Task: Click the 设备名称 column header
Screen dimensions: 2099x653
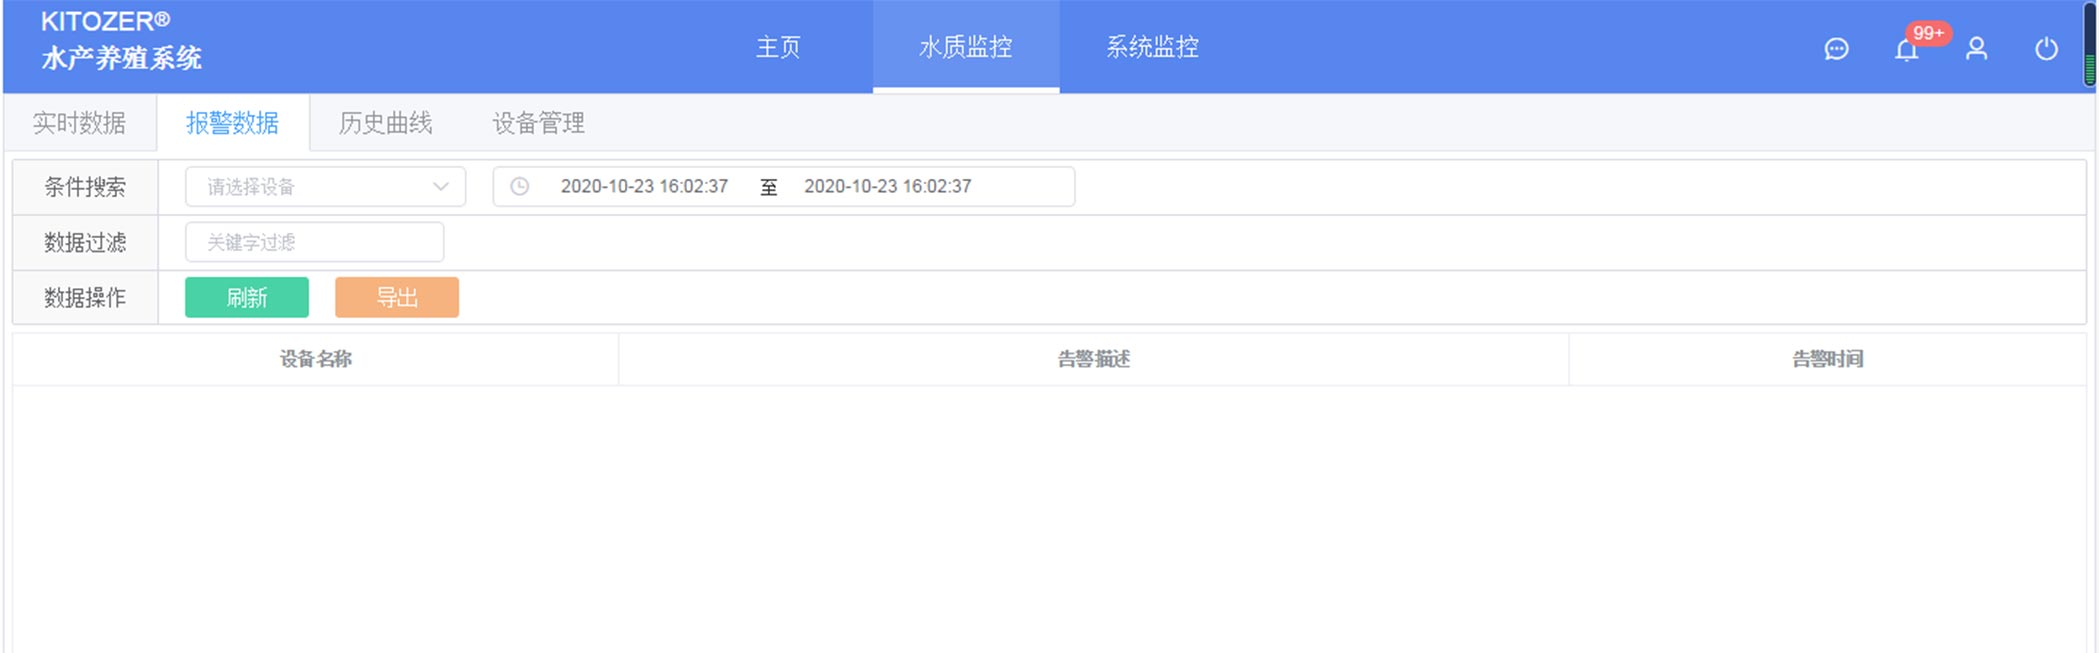Action: click(x=316, y=359)
